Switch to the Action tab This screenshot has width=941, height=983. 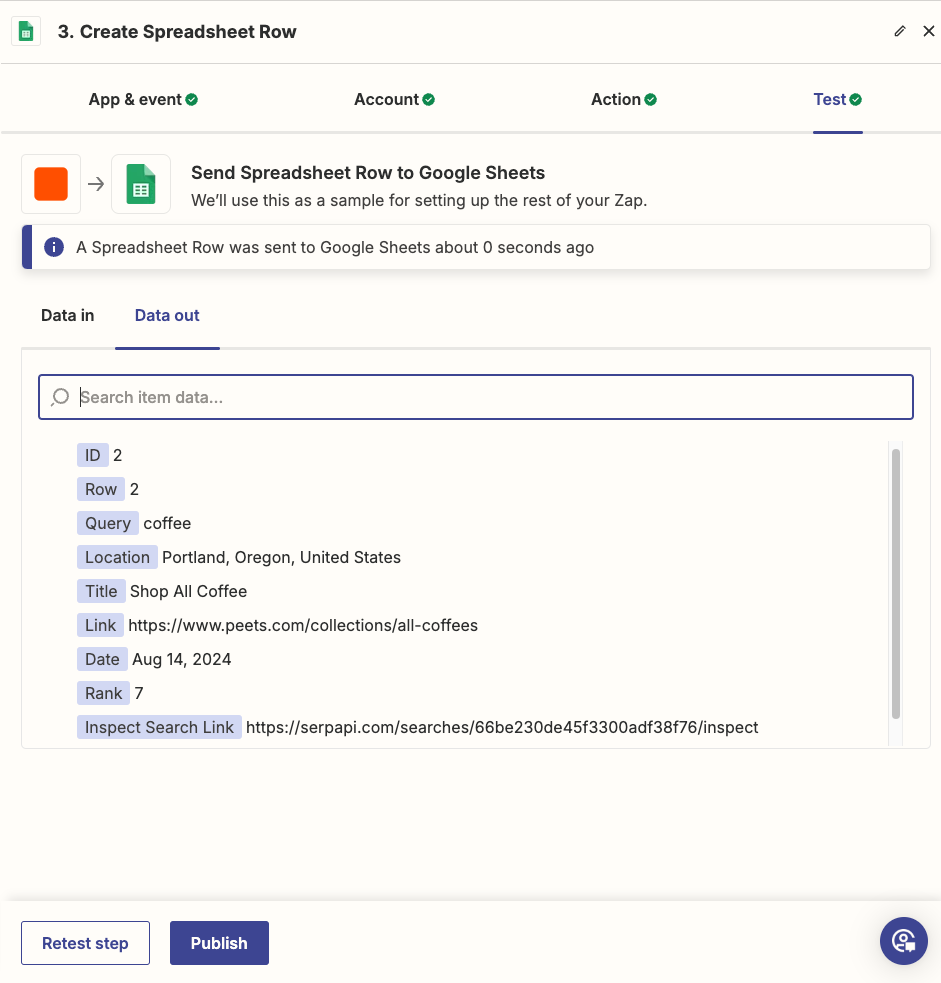pyautogui.click(x=623, y=100)
